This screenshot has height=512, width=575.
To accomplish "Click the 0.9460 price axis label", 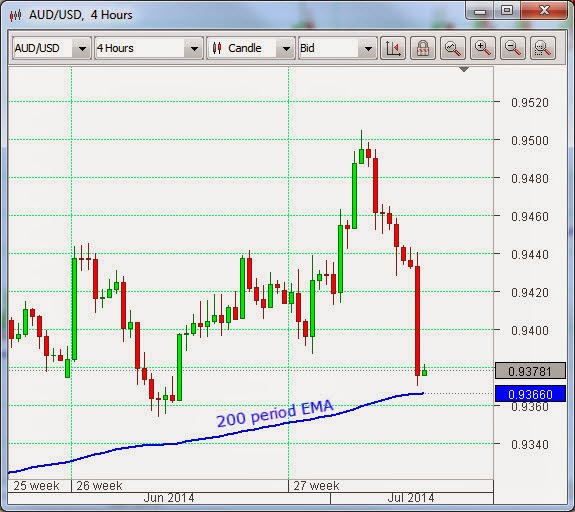I will 530,216.
